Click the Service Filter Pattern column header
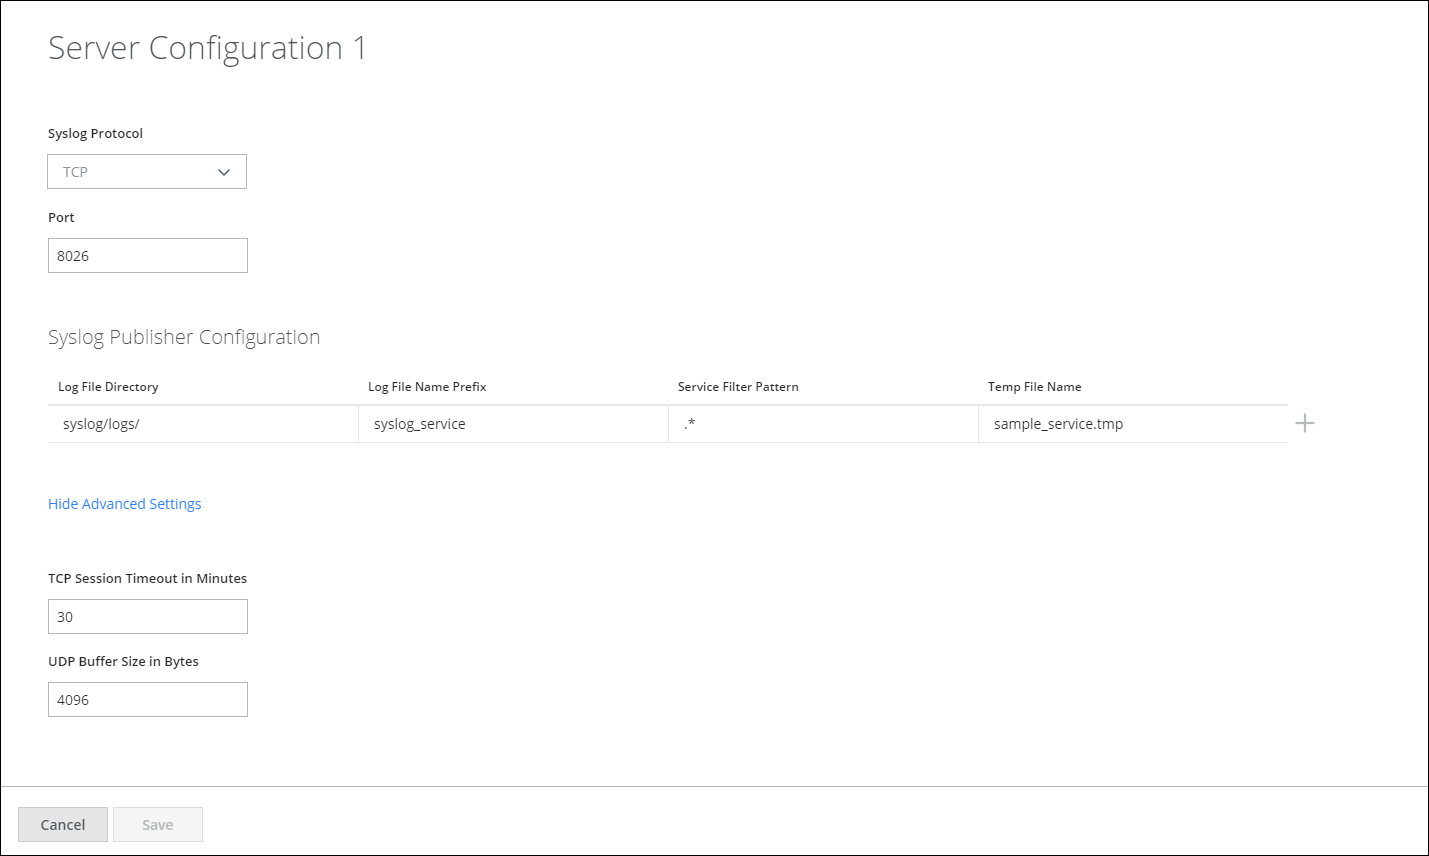The width and height of the screenshot is (1429, 856). click(x=738, y=387)
